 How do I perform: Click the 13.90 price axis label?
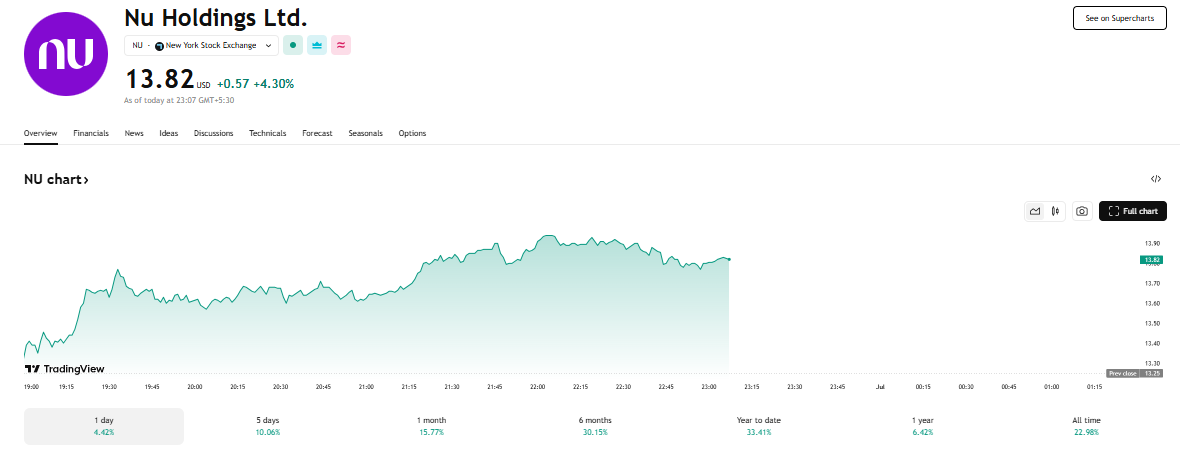[1151, 243]
